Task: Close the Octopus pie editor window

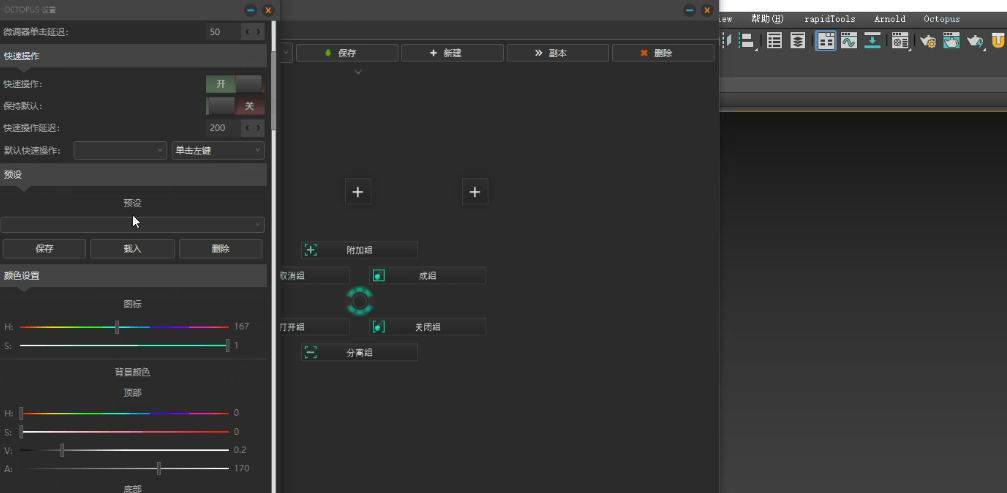Action: click(x=706, y=10)
